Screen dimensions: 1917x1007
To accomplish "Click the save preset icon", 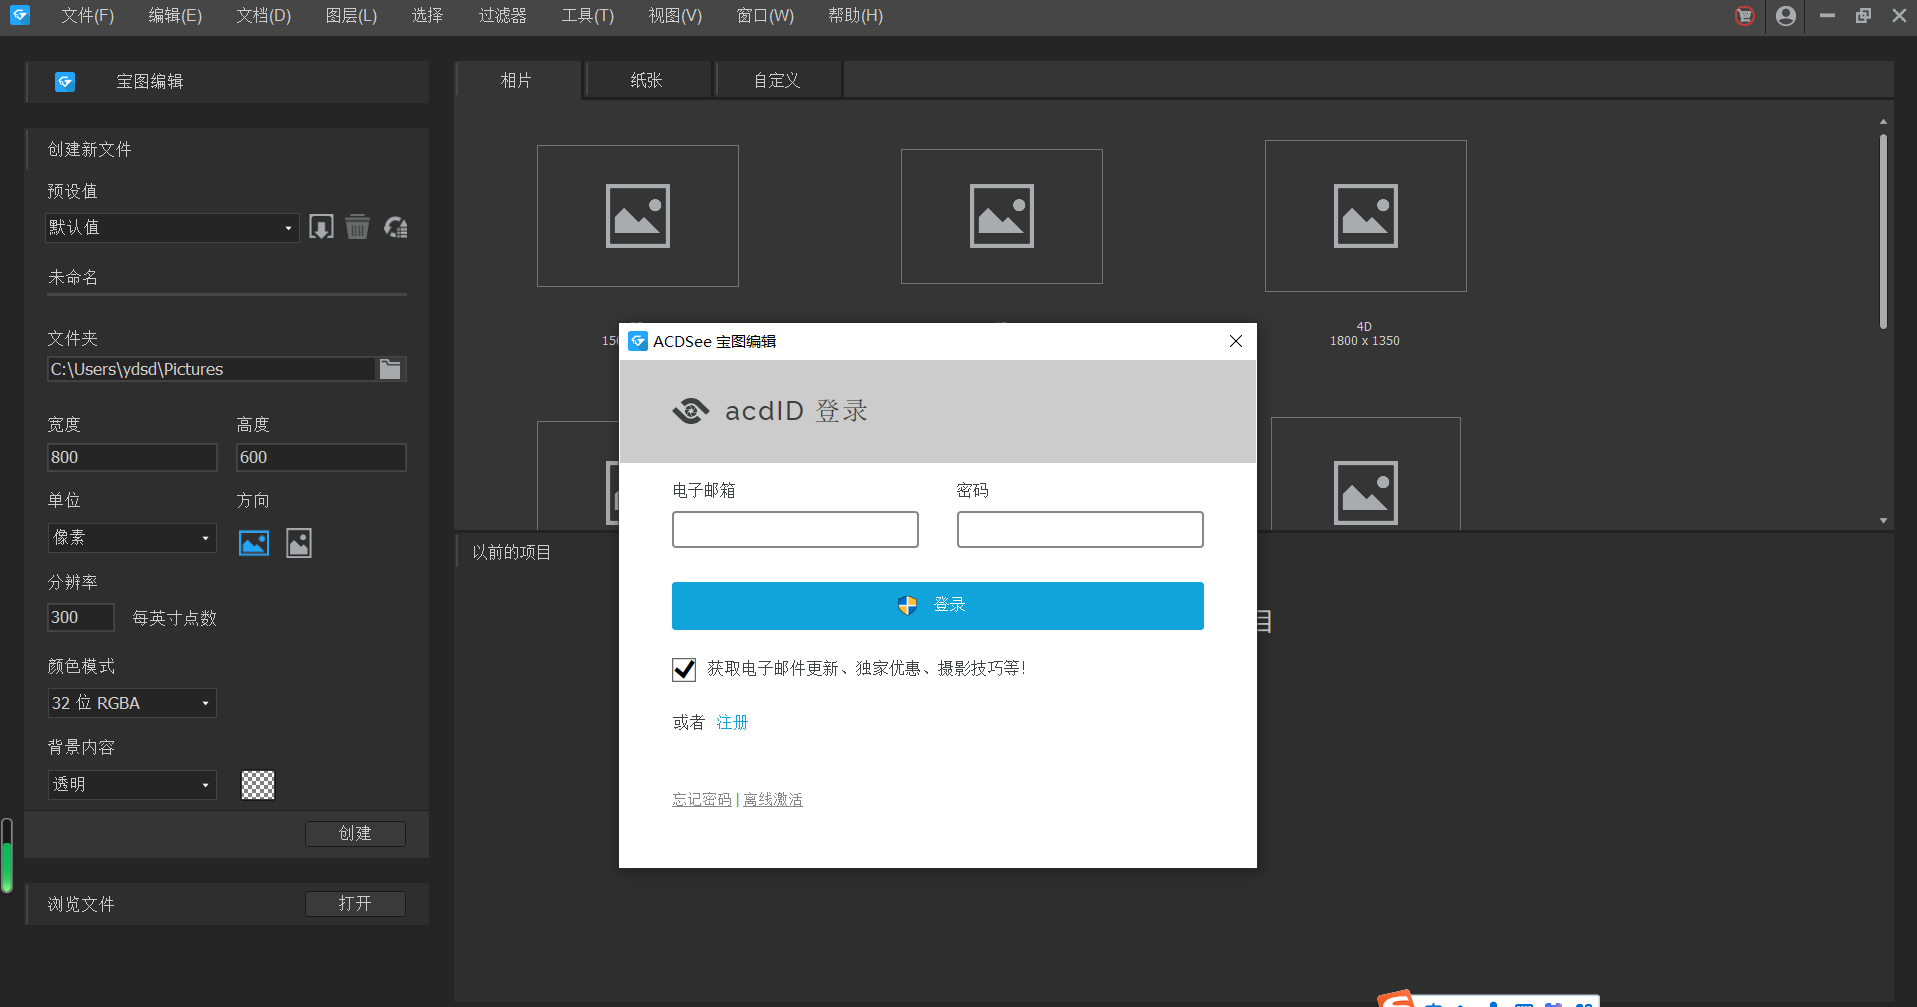I will pos(321,227).
